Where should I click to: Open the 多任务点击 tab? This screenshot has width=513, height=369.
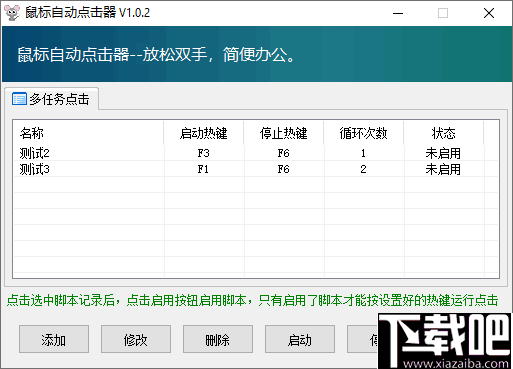(x=51, y=99)
